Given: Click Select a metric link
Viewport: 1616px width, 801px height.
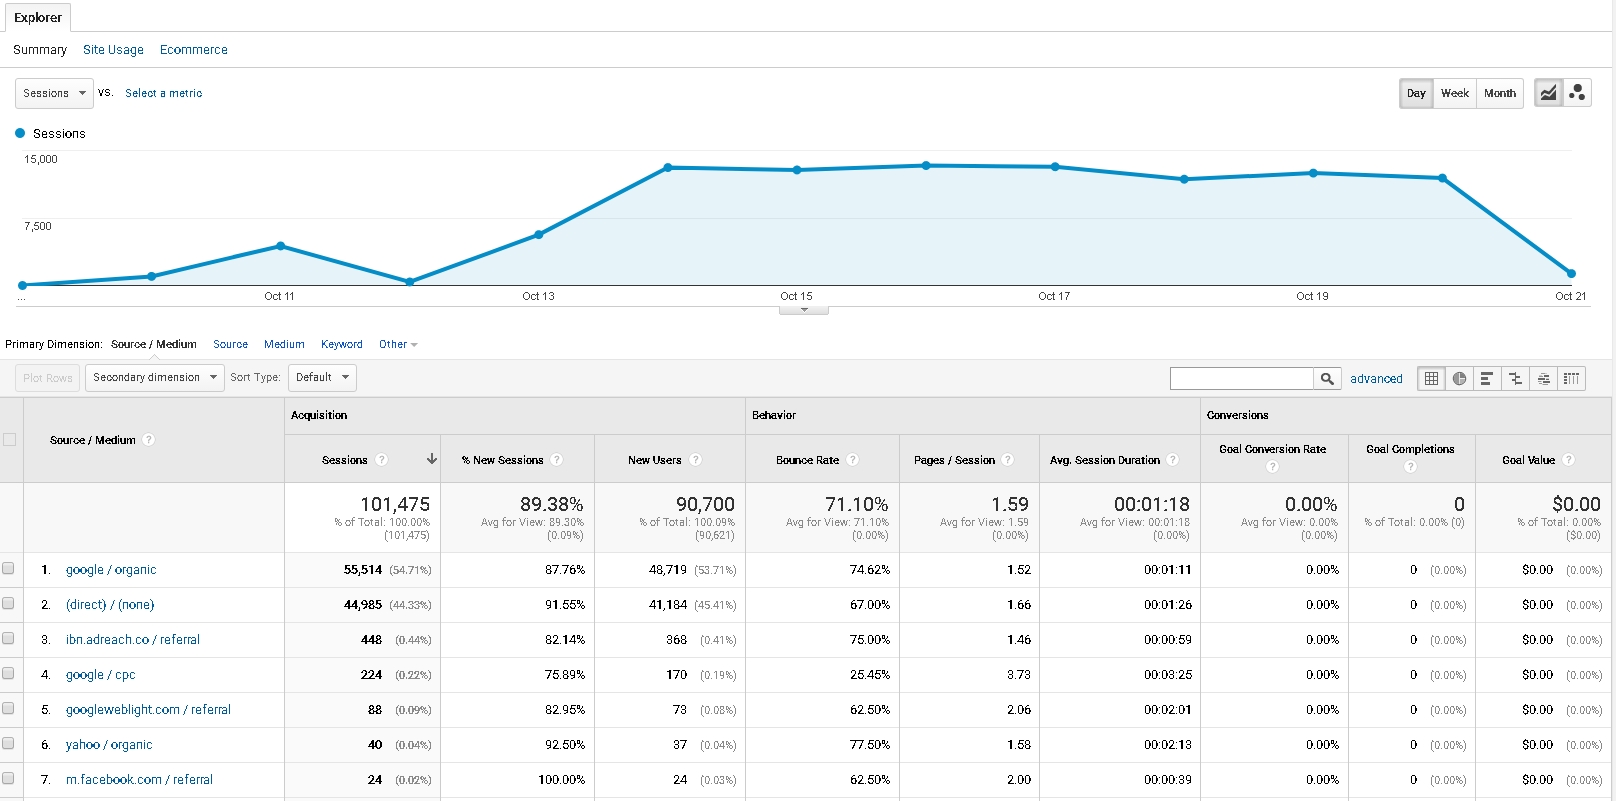Looking at the screenshot, I should (x=164, y=93).
